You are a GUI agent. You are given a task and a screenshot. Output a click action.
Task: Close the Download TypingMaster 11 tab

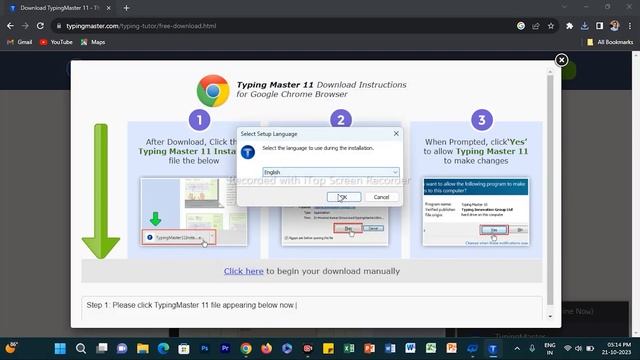coord(109,8)
